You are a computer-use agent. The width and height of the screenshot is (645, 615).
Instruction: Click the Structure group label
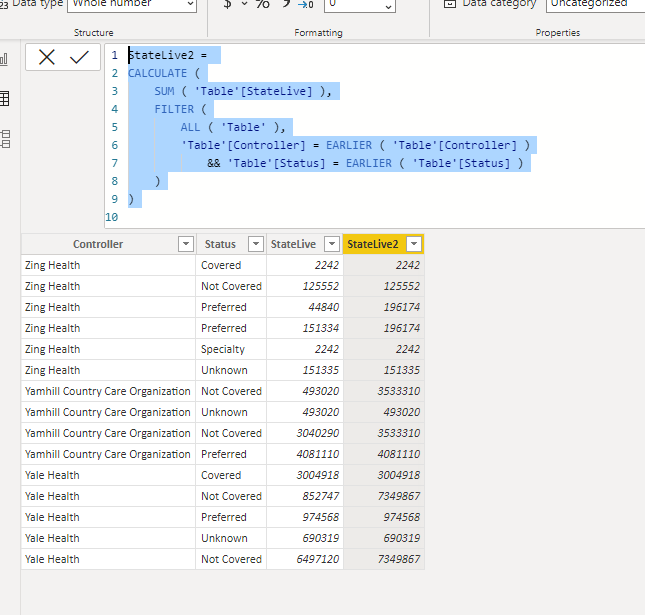(93, 32)
